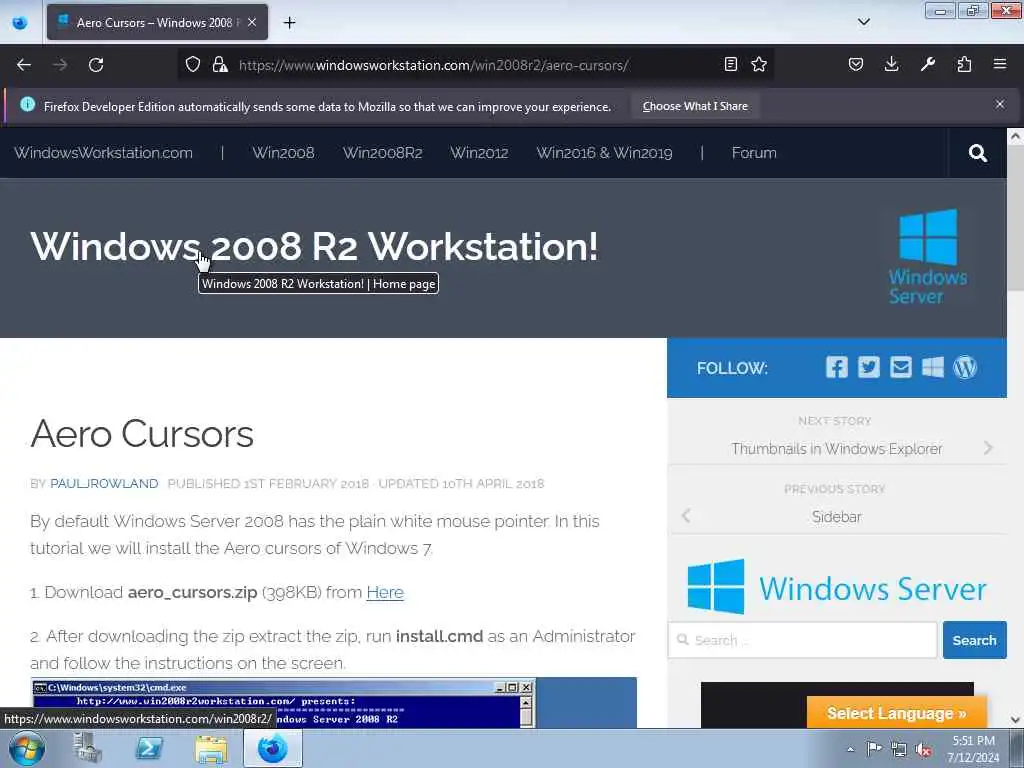Image resolution: width=1024 pixels, height=768 pixels.
Task: Open a new tab with plus button
Action: click(x=289, y=23)
